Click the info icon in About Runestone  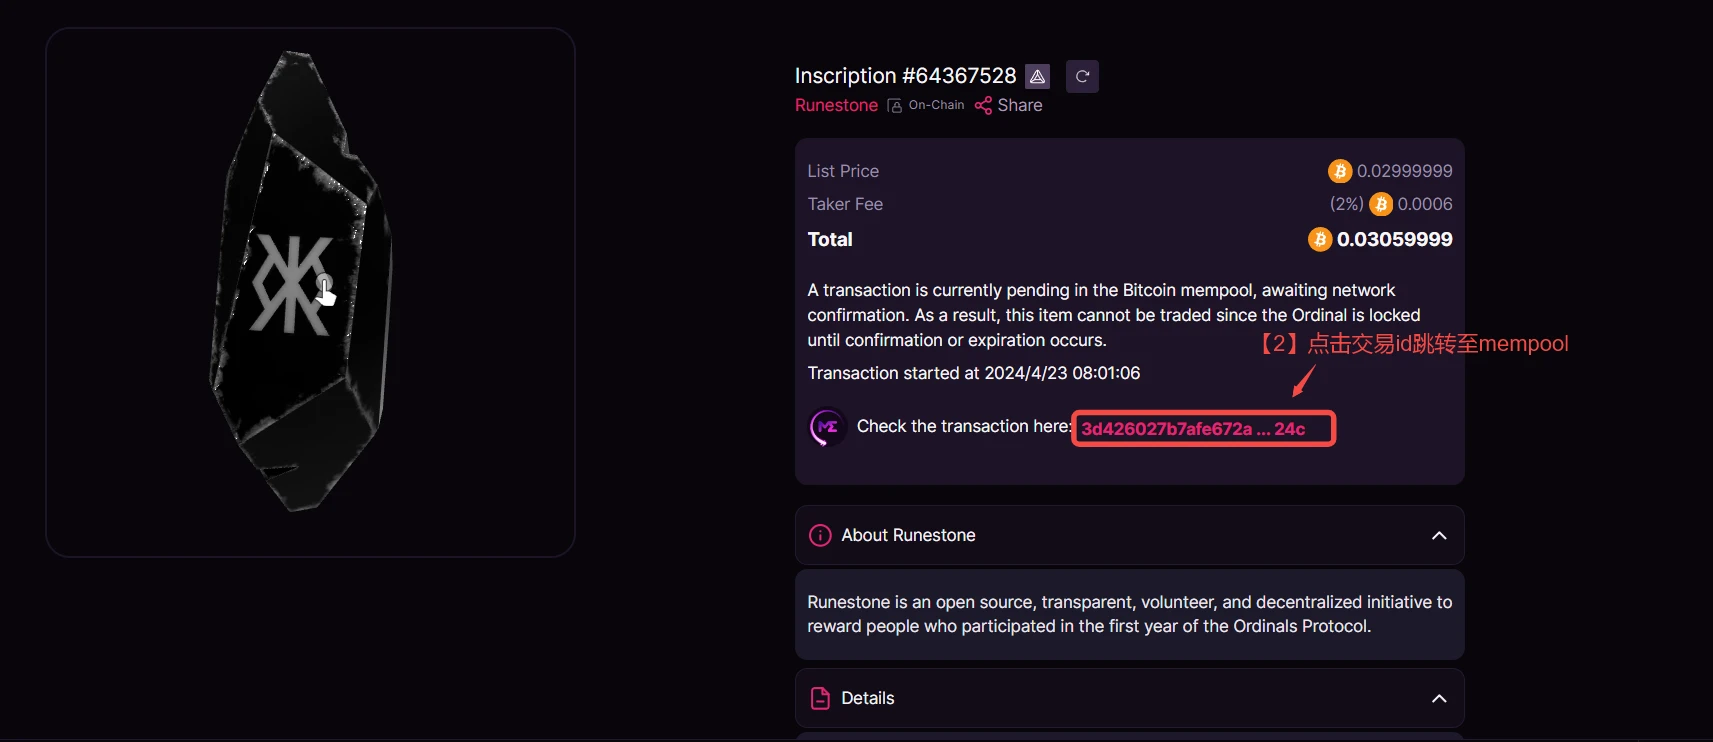pos(820,536)
